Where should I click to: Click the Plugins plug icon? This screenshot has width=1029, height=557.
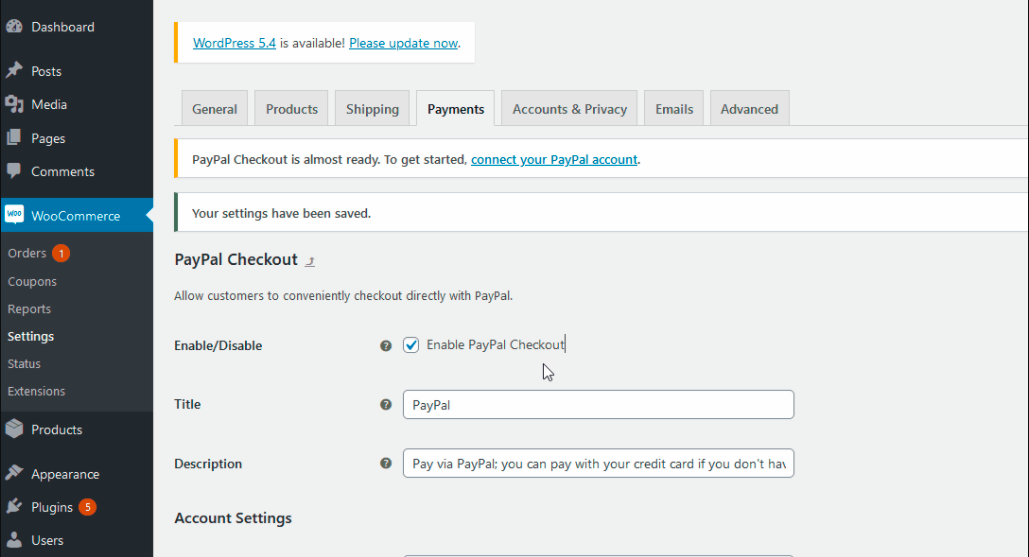(x=14, y=507)
